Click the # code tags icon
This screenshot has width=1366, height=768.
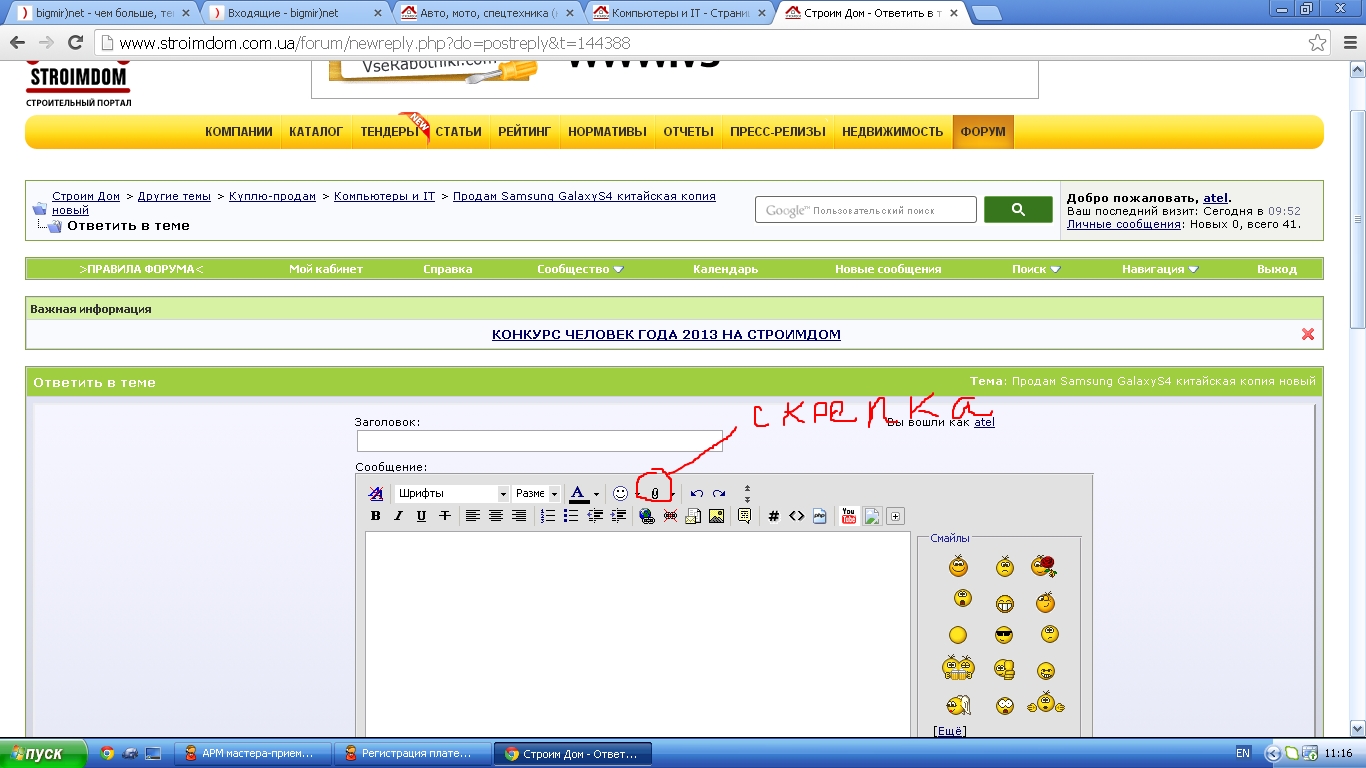(774, 516)
